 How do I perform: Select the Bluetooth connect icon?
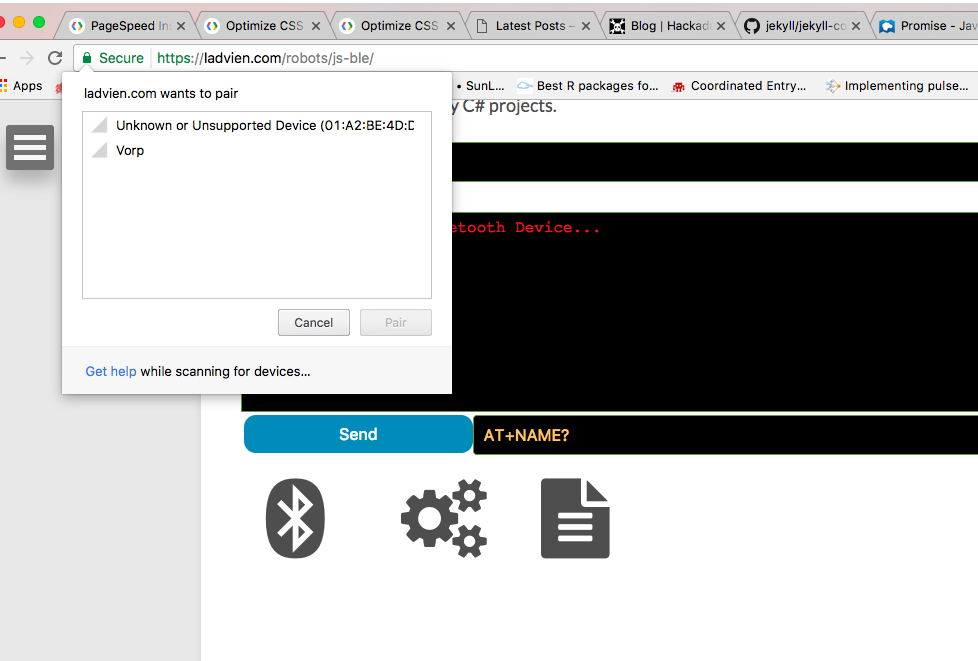[x=295, y=518]
